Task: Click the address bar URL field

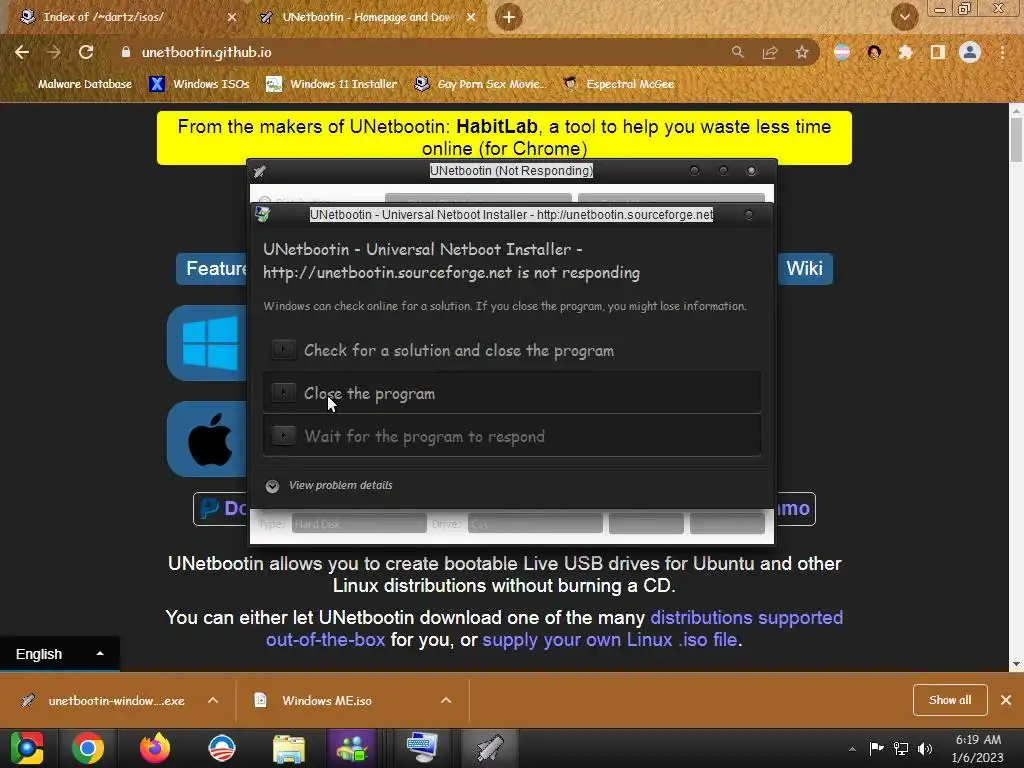Action: [x=418, y=52]
